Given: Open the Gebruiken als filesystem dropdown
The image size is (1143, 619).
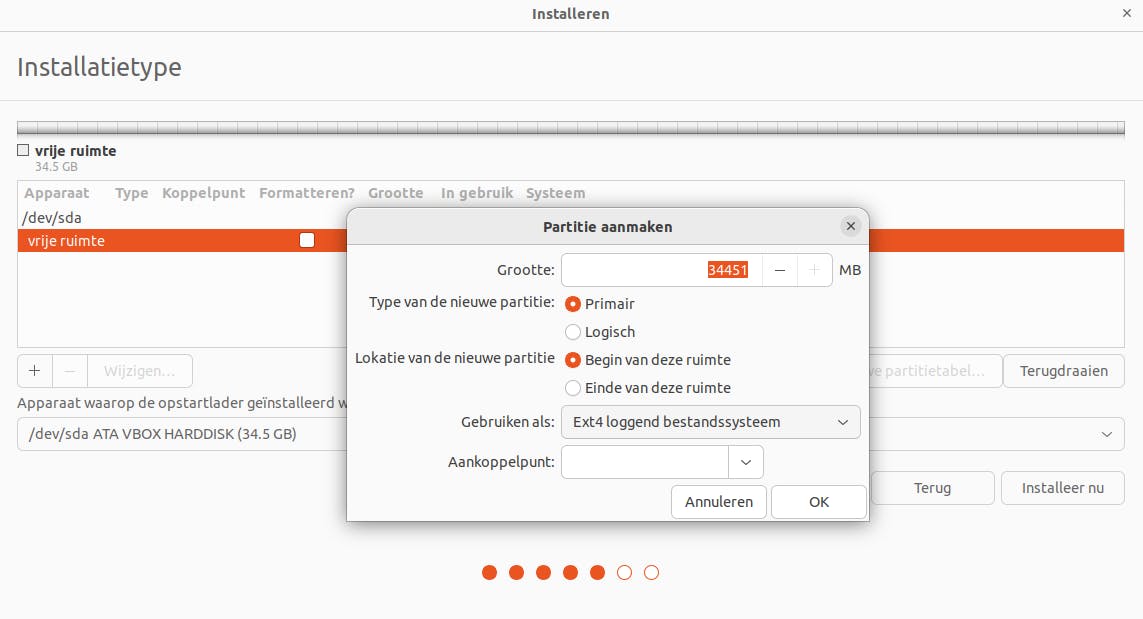Looking at the screenshot, I should (x=710, y=422).
